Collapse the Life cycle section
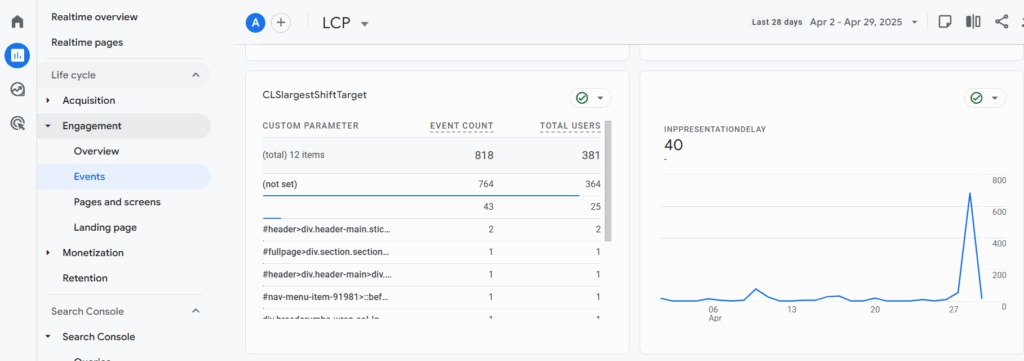 (195, 75)
